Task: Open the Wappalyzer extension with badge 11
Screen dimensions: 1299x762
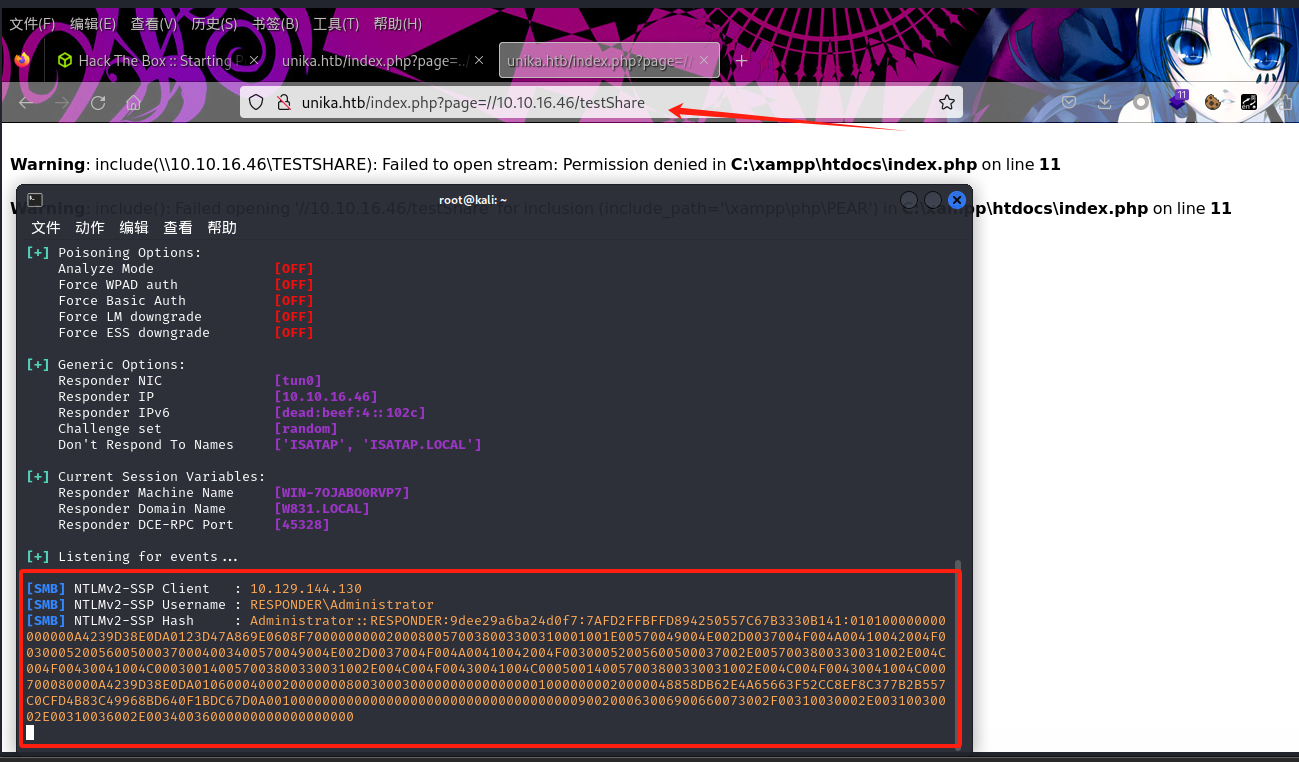Action: tap(1177, 101)
